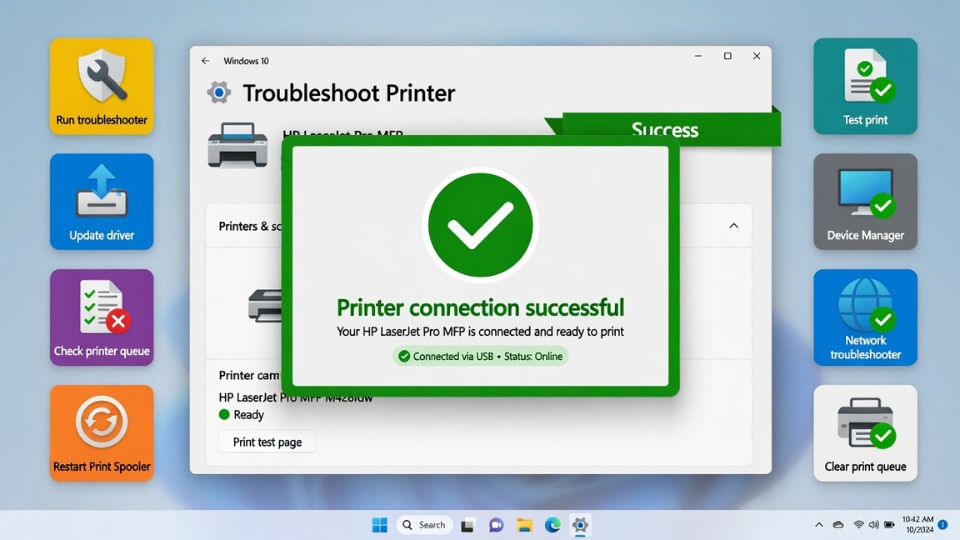Show hidden icons in system tray
Image resolution: width=960 pixels, height=540 pixels.
coord(819,525)
